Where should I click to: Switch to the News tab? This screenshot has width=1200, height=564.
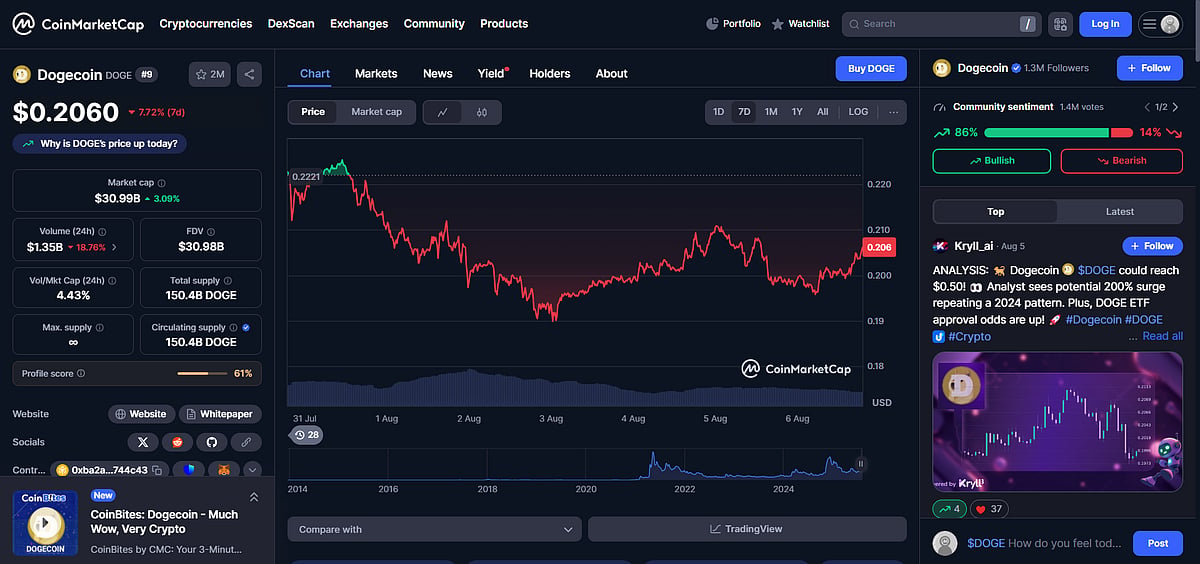point(437,73)
